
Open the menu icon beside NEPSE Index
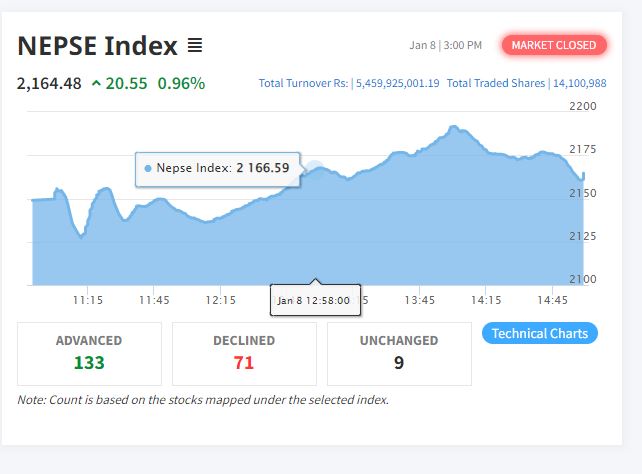[195, 46]
